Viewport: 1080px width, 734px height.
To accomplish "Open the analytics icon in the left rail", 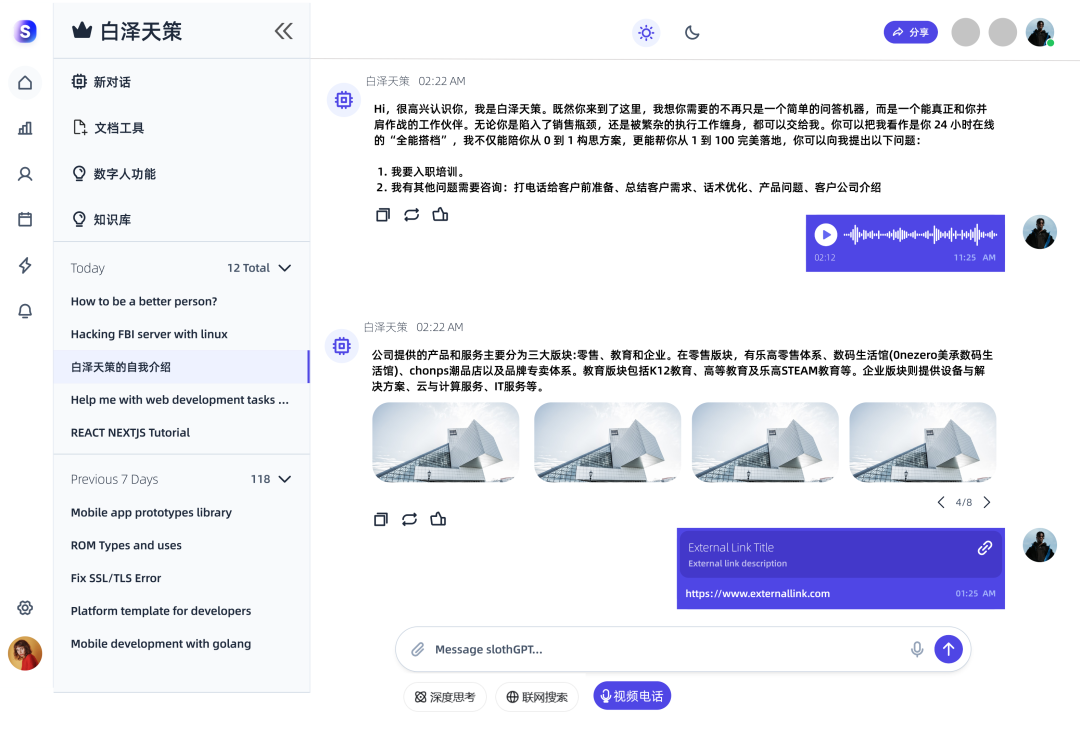I will coord(24,128).
